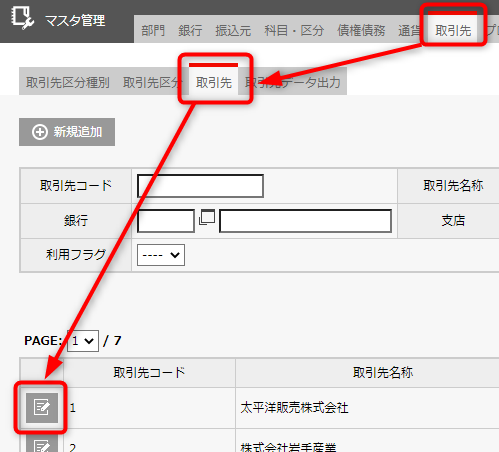Open the 利用フラグ dropdown
The height and width of the screenshot is (452, 499).
[161, 255]
